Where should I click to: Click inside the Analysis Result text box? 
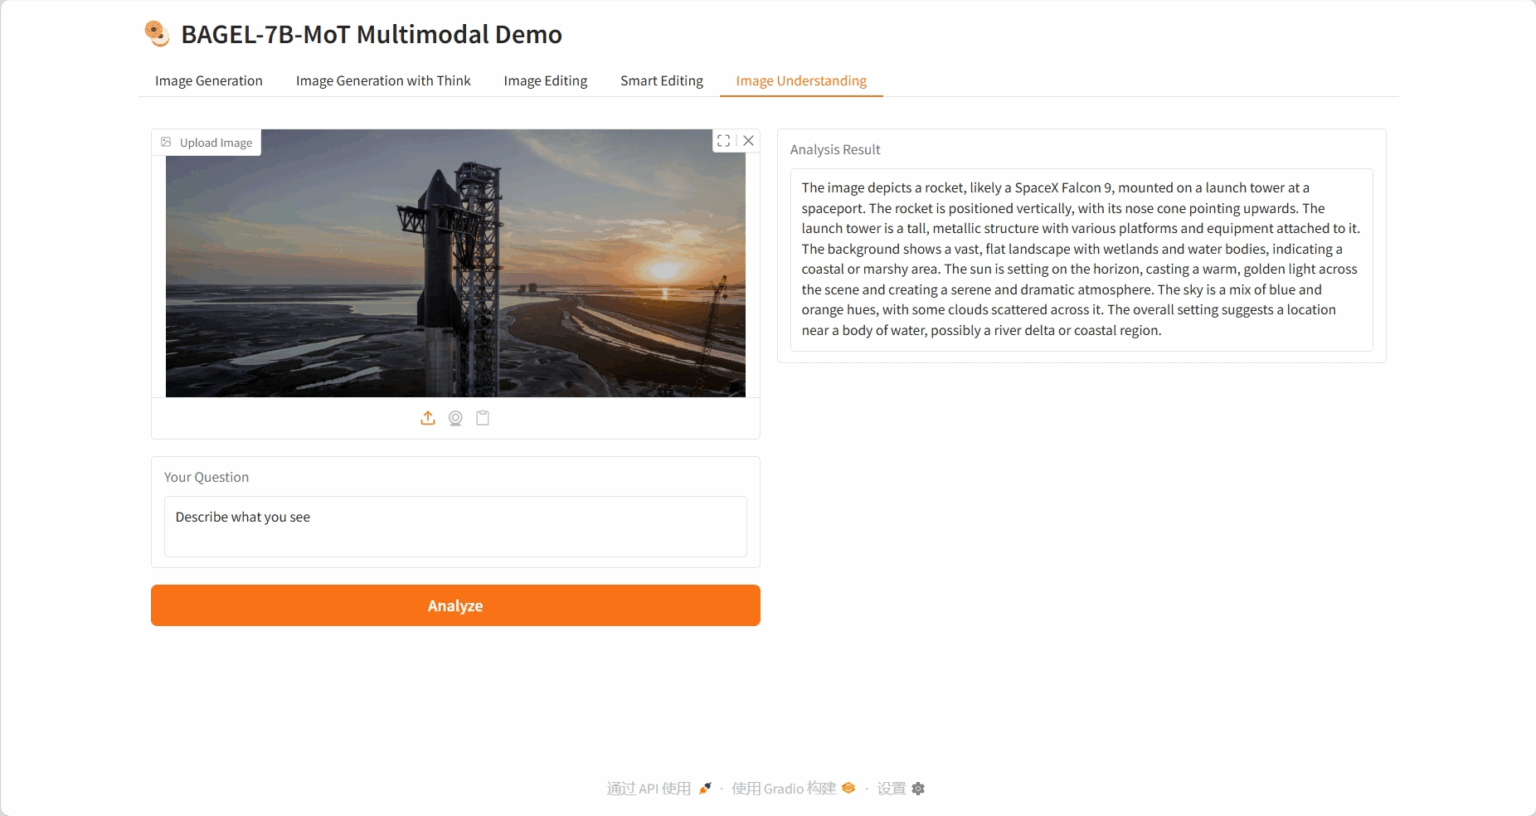[x=1080, y=259]
